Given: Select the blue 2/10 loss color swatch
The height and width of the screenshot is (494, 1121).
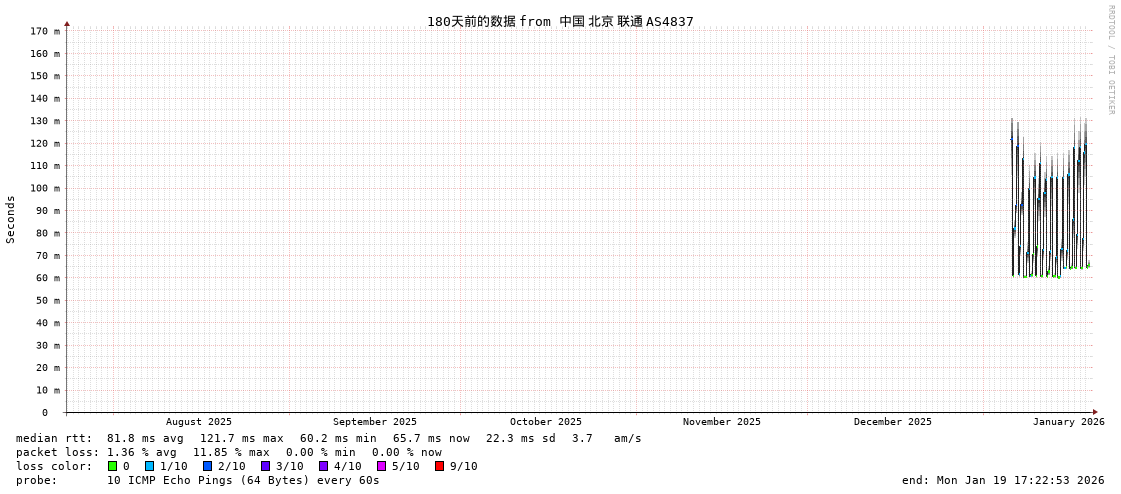Looking at the screenshot, I should tap(207, 466).
